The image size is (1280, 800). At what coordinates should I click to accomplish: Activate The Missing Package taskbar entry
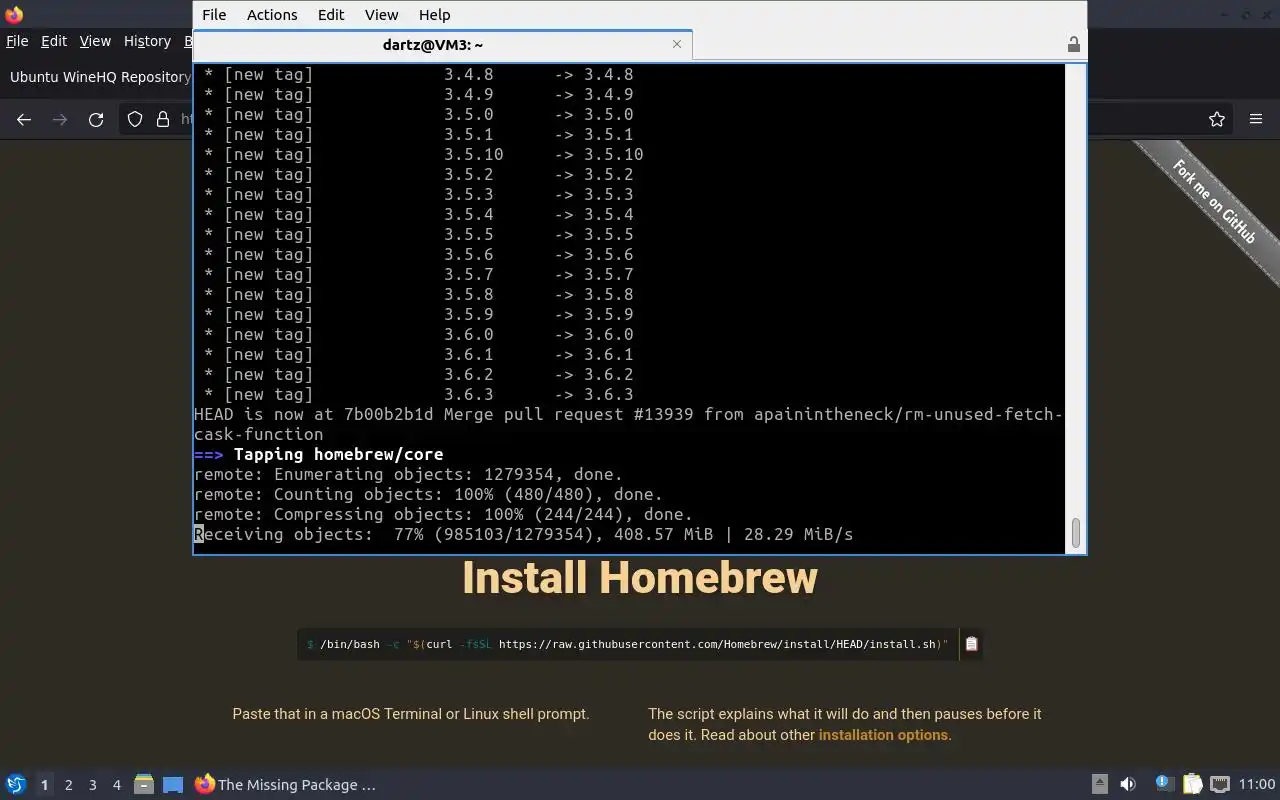(x=286, y=785)
